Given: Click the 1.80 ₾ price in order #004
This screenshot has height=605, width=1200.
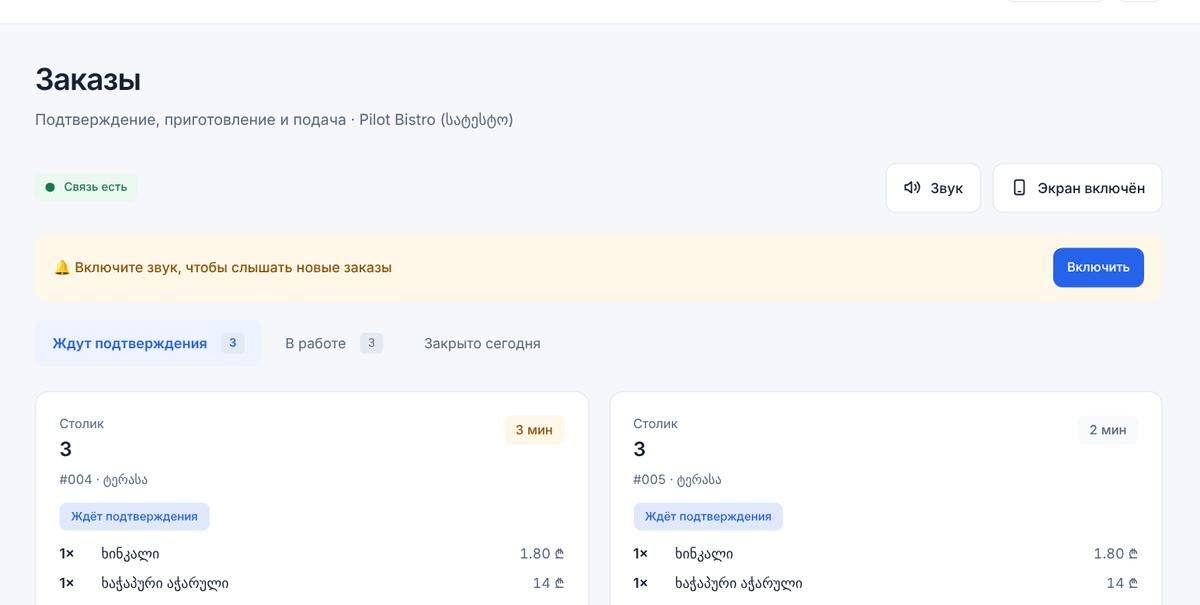Looking at the screenshot, I should pos(542,554).
